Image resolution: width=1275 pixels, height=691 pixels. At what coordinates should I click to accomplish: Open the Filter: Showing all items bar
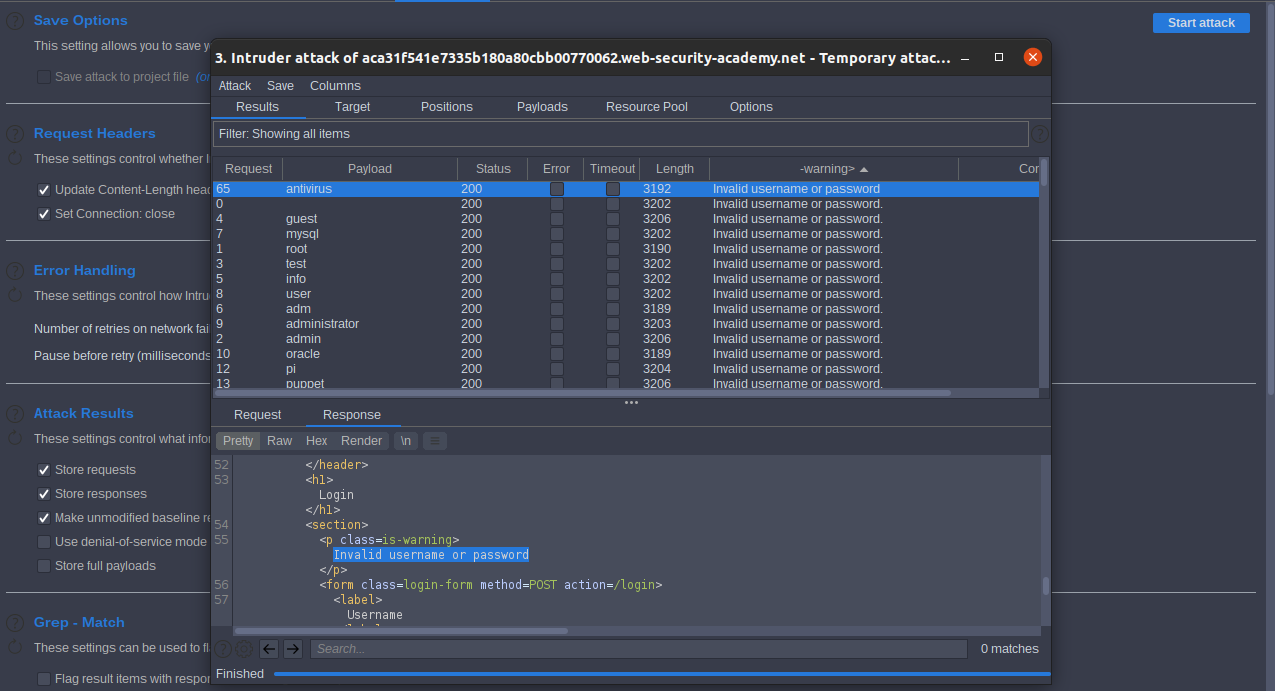(x=620, y=134)
